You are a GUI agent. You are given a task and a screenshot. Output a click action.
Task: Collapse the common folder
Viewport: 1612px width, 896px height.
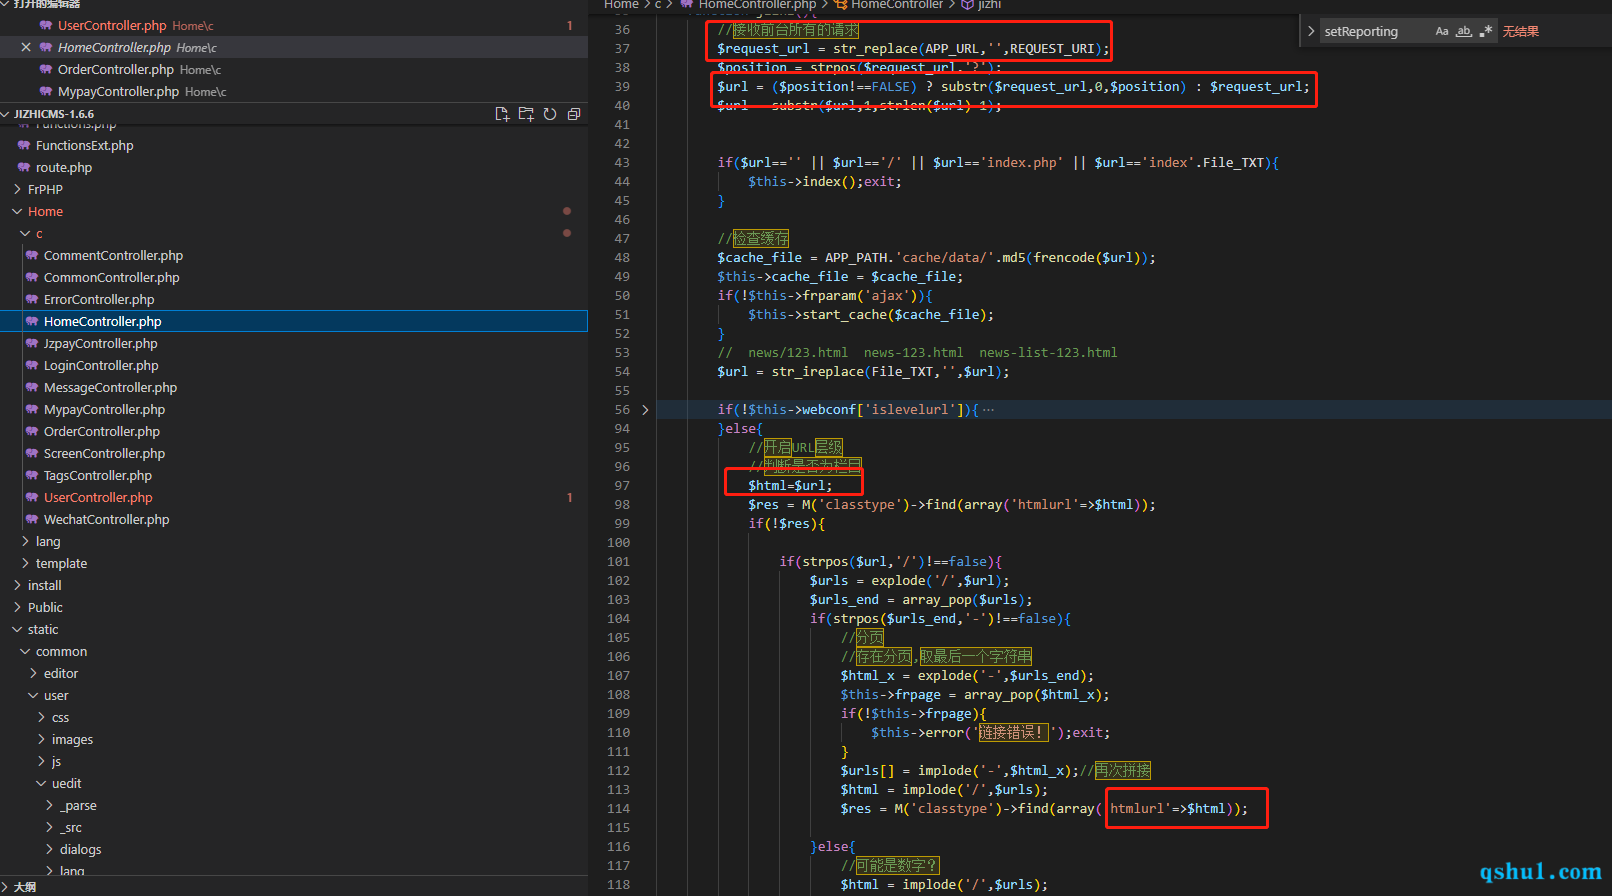point(26,651)
